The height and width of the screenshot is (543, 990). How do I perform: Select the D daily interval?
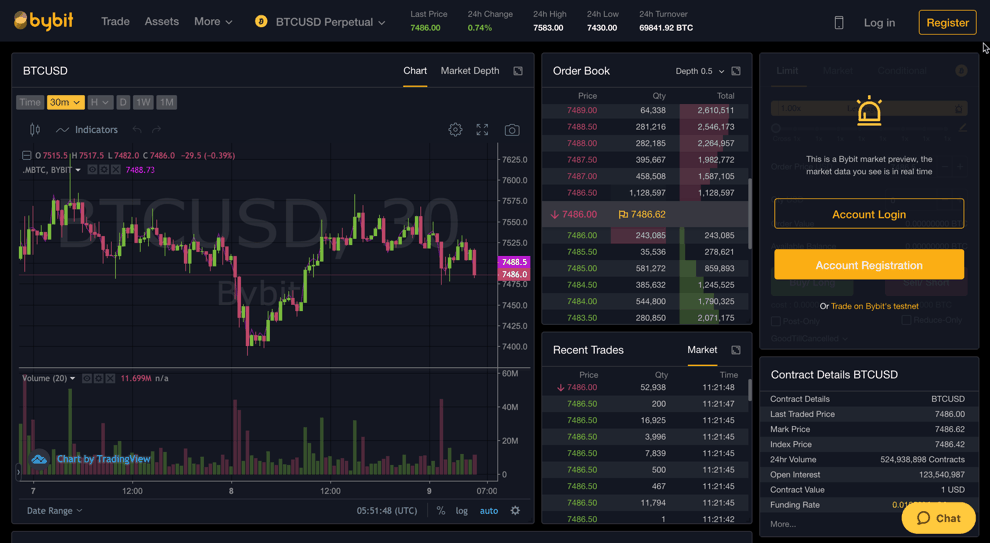tap(123, 102)
